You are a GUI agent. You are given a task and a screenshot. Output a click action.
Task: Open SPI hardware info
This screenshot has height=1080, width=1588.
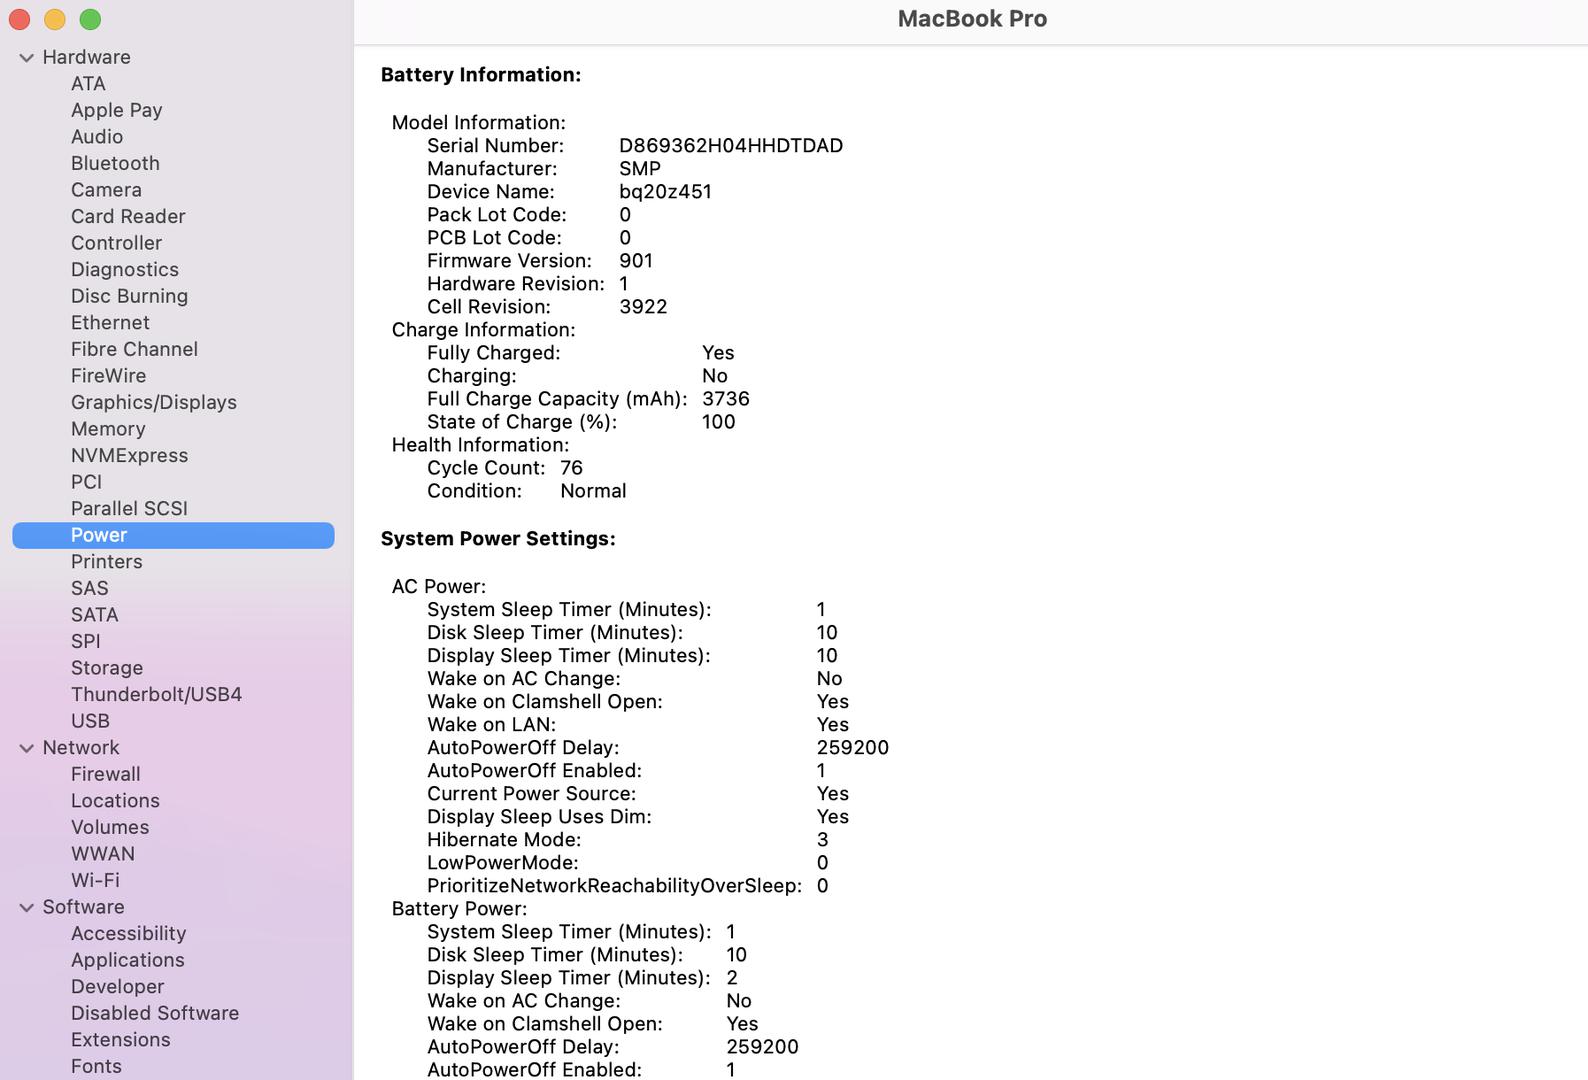tap(85, 641)
